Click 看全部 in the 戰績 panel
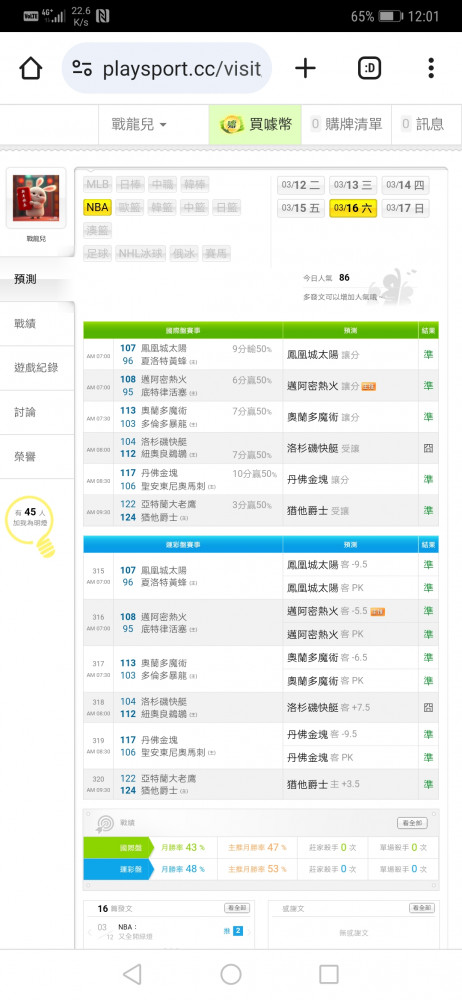462x1000 pixels. 412,823
